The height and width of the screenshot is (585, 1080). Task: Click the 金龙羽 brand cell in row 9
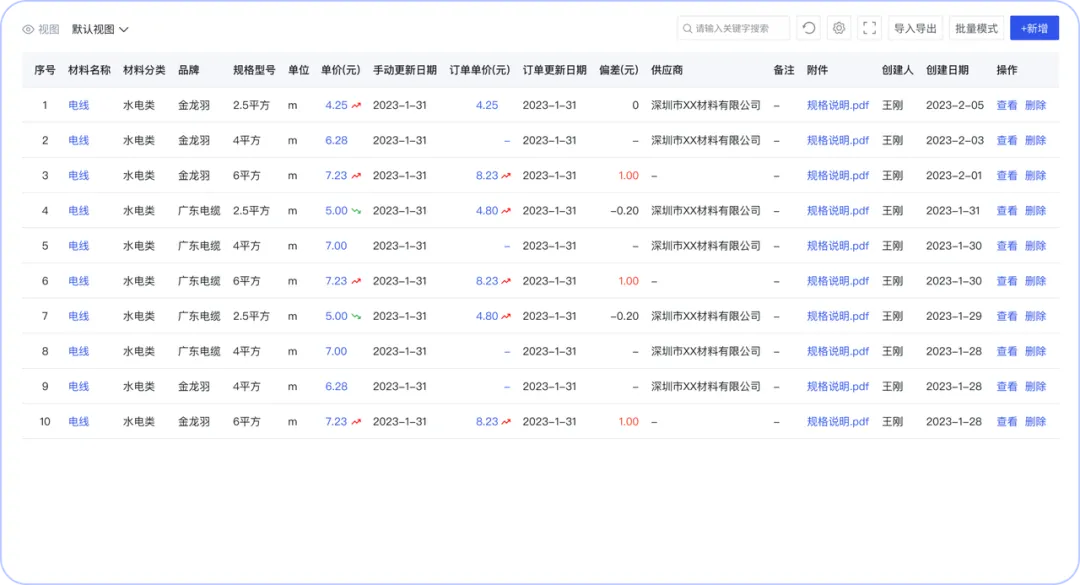pyautogui.click(x=194, y=387)
